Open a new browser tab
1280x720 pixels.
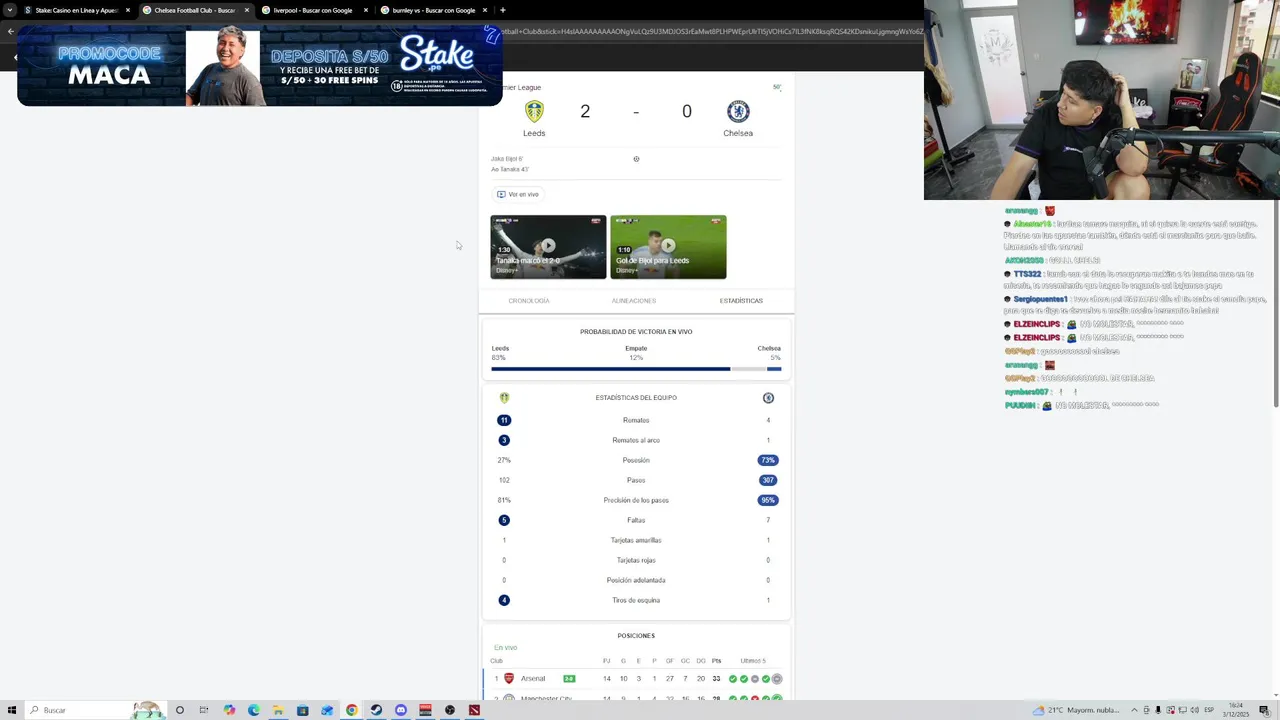point(502,10)
